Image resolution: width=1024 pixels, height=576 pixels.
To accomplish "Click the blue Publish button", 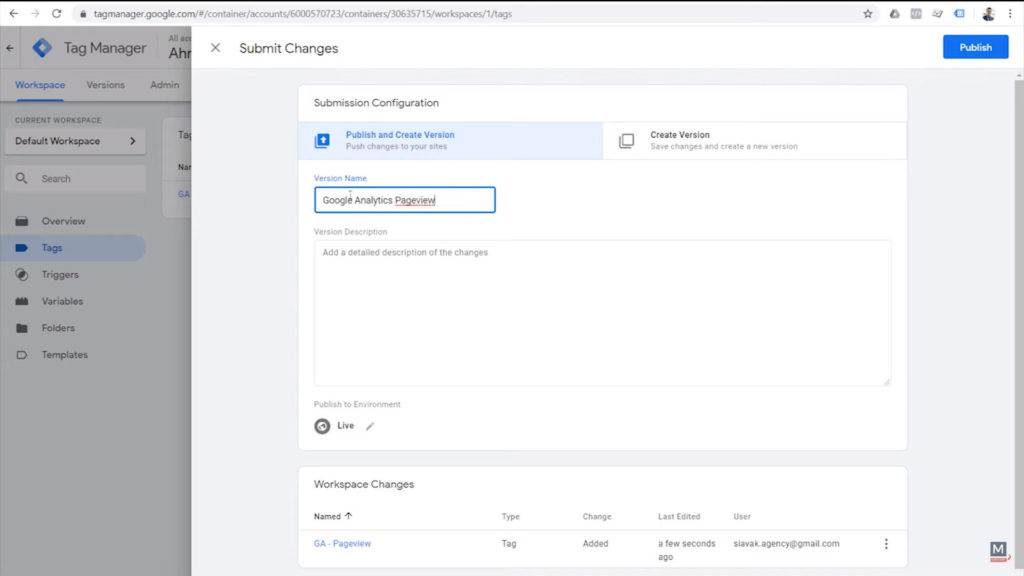I will pyautogui.click(x=975, y=47).
